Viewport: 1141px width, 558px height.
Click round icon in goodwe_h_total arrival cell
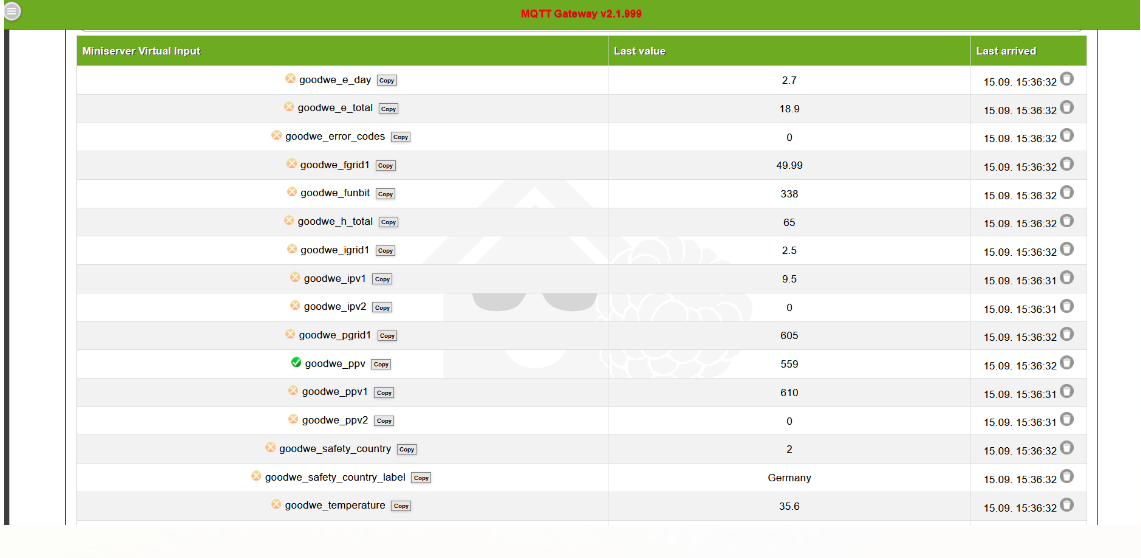[x=1067, y=221]
